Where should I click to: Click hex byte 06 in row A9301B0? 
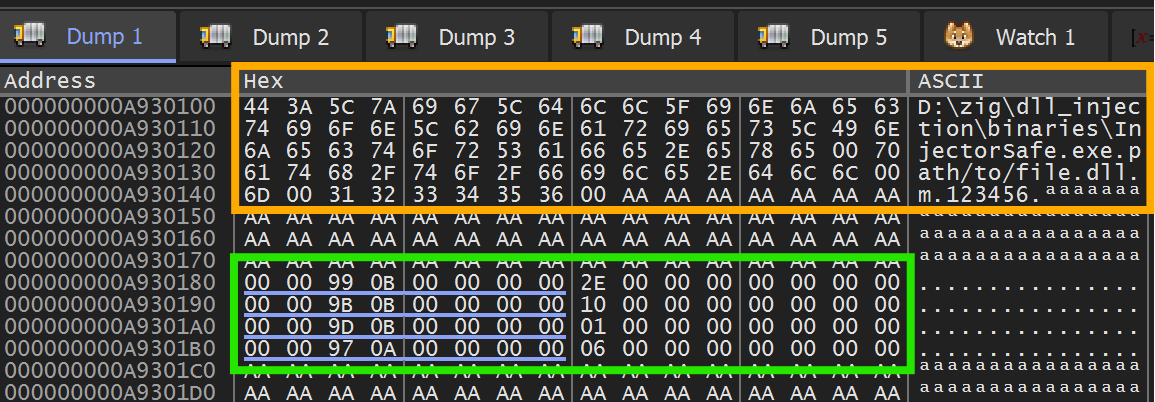(594, 348)
